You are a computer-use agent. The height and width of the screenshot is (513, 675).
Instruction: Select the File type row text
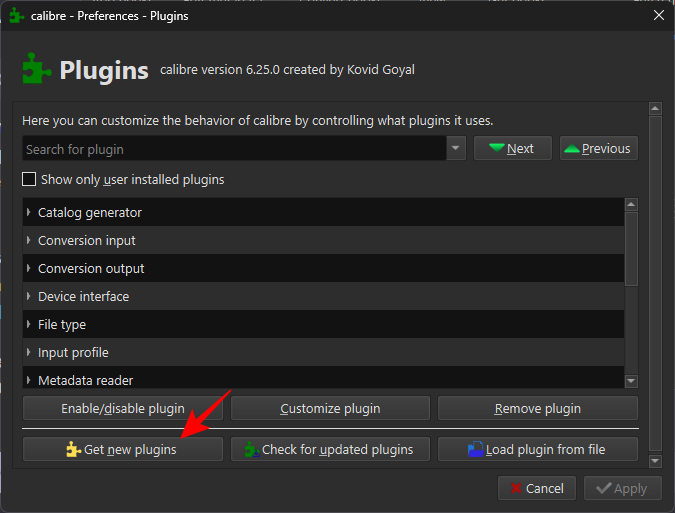coord(62,324)
